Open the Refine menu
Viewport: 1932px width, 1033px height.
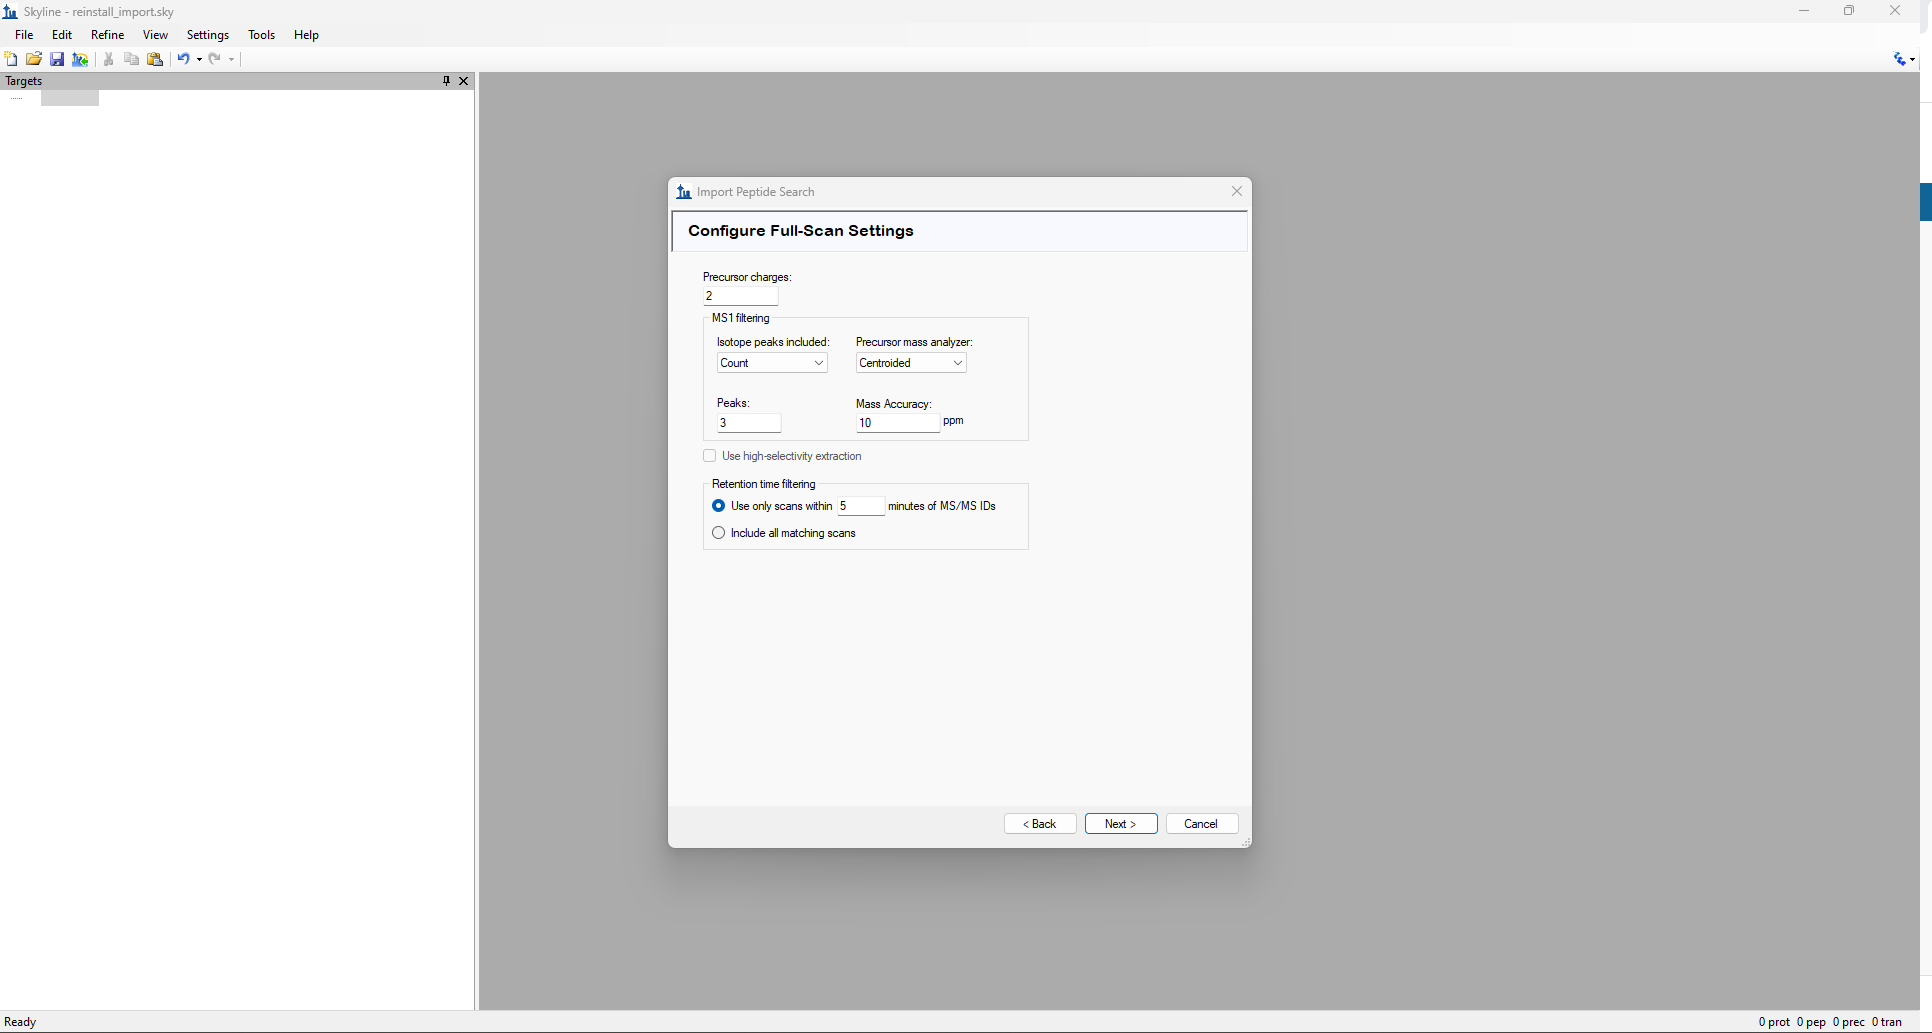(107, 35)
